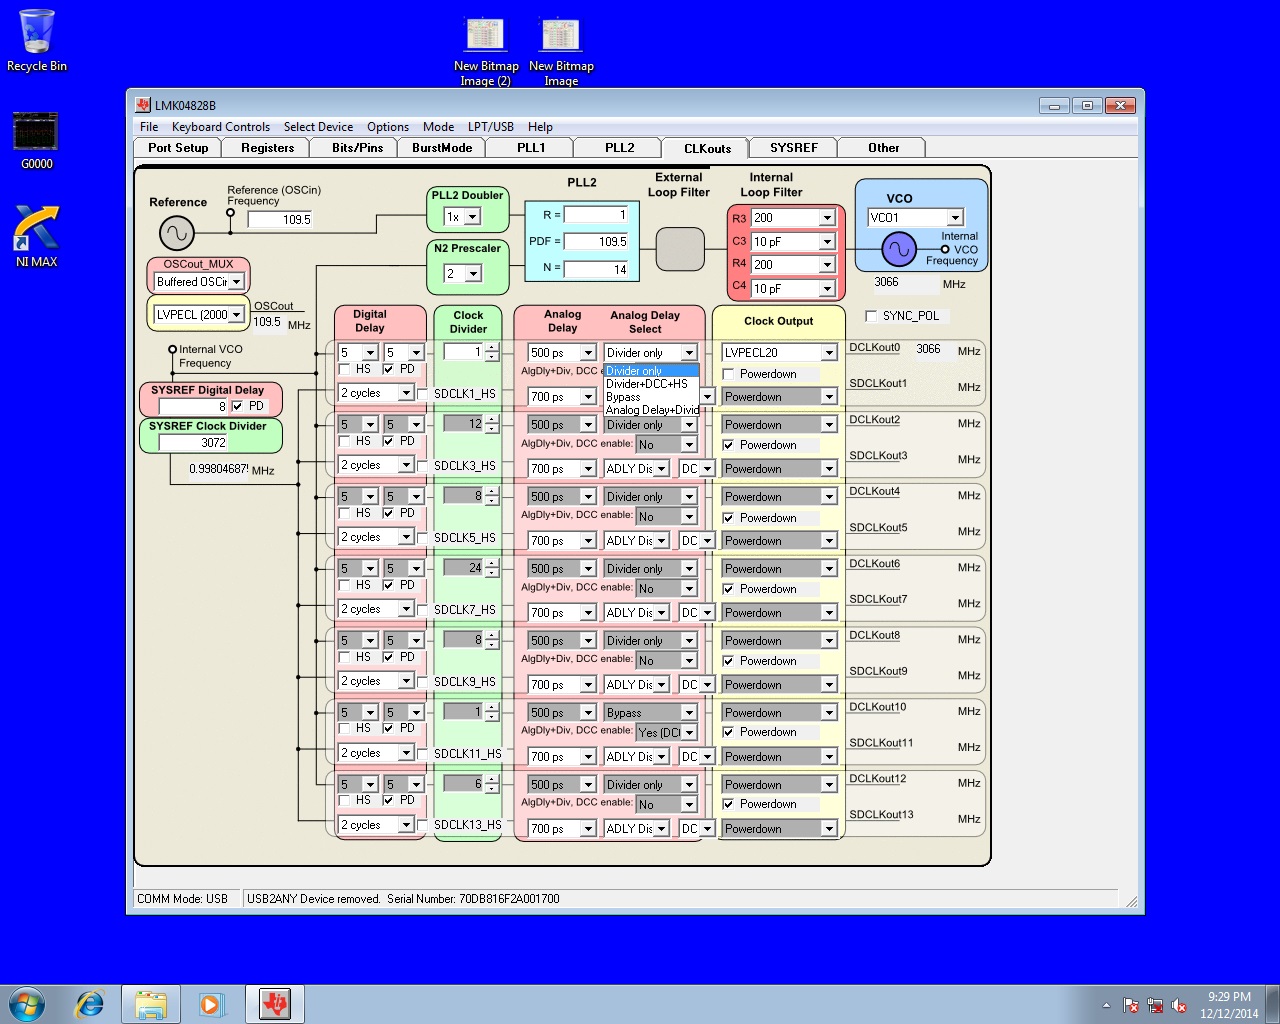The width and height of the screenshot is (1280, 1024).
Task: Open the Windows Start menu orb
Action: tap(27, 1004)
